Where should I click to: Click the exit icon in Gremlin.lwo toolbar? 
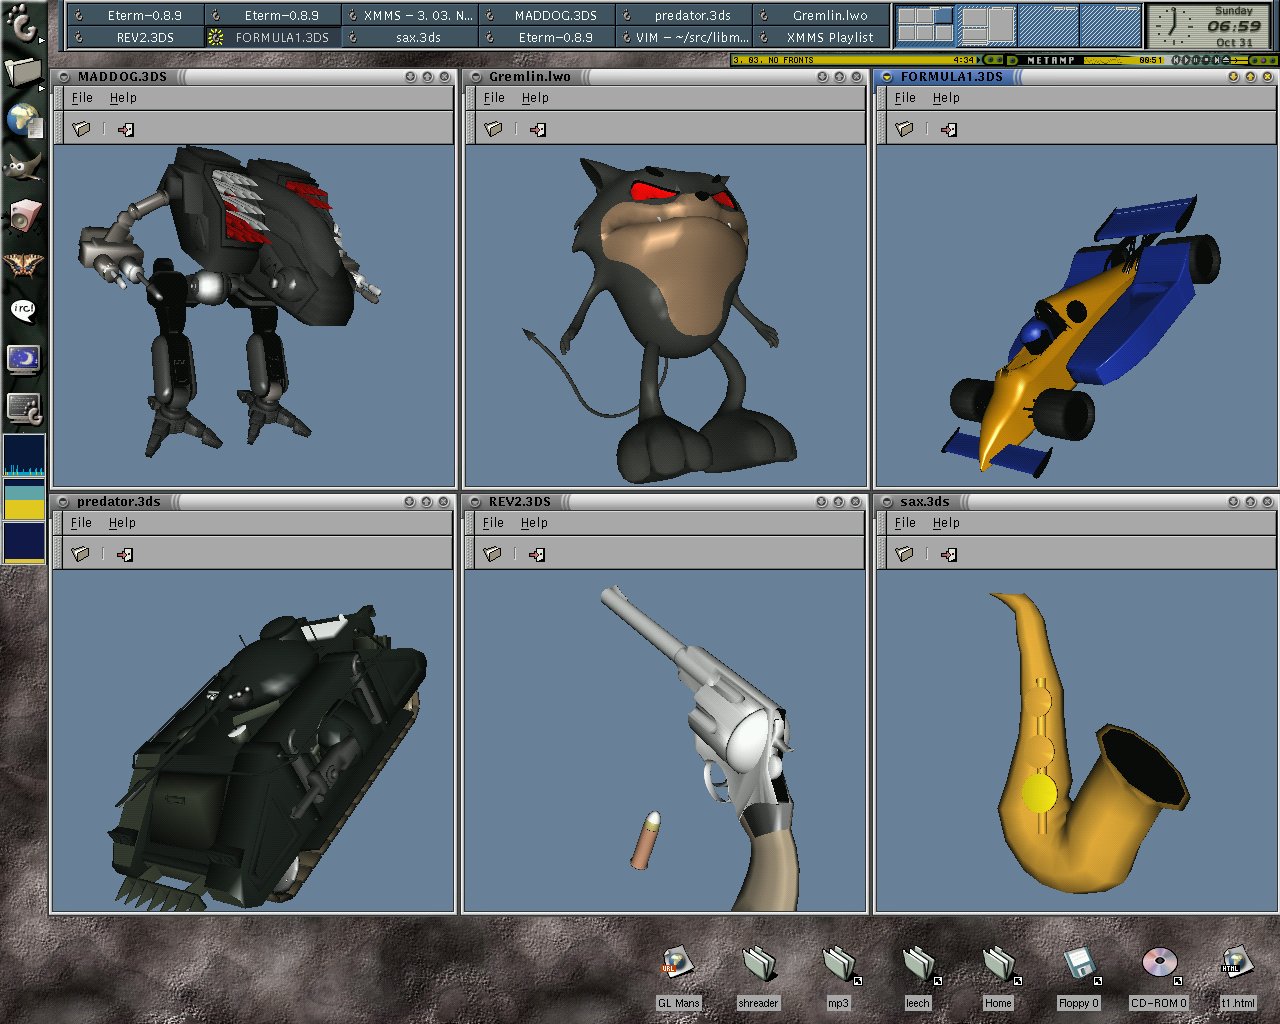pyautogui.click(x=538, y=129)
